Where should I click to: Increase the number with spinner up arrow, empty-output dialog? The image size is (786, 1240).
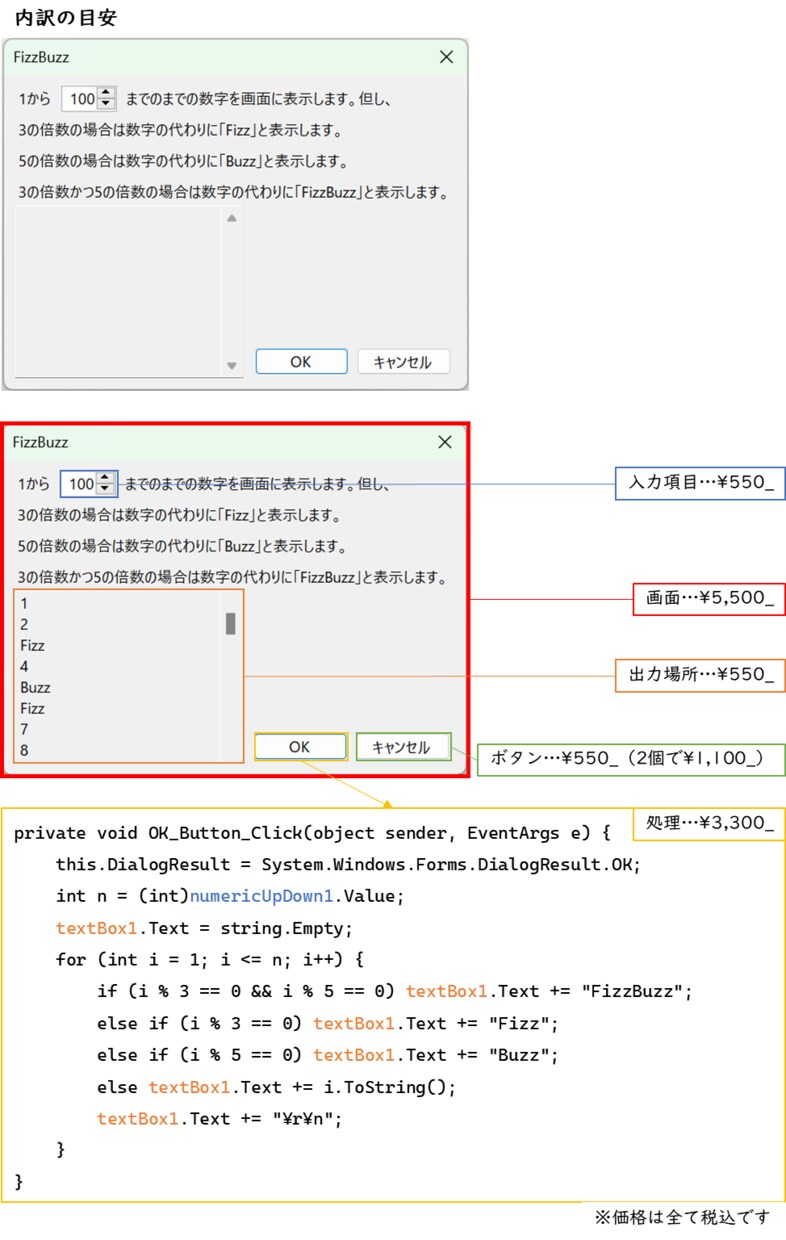106,93
